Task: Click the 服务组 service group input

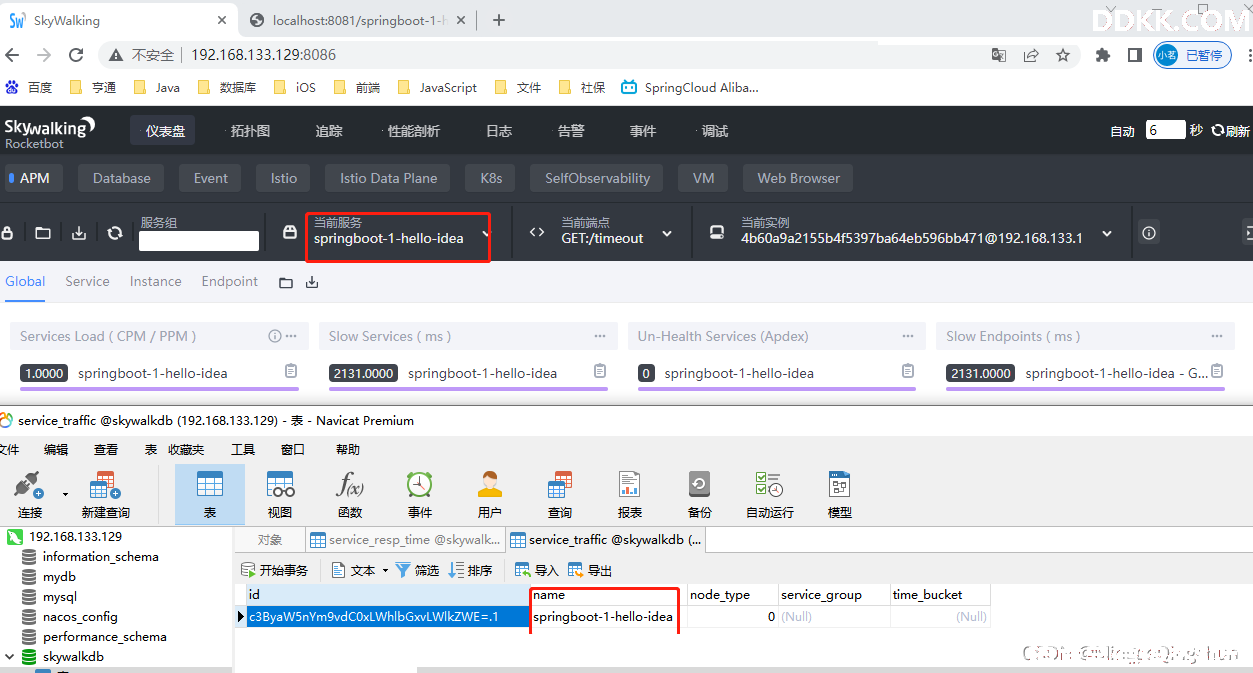Action: (199, 240)
